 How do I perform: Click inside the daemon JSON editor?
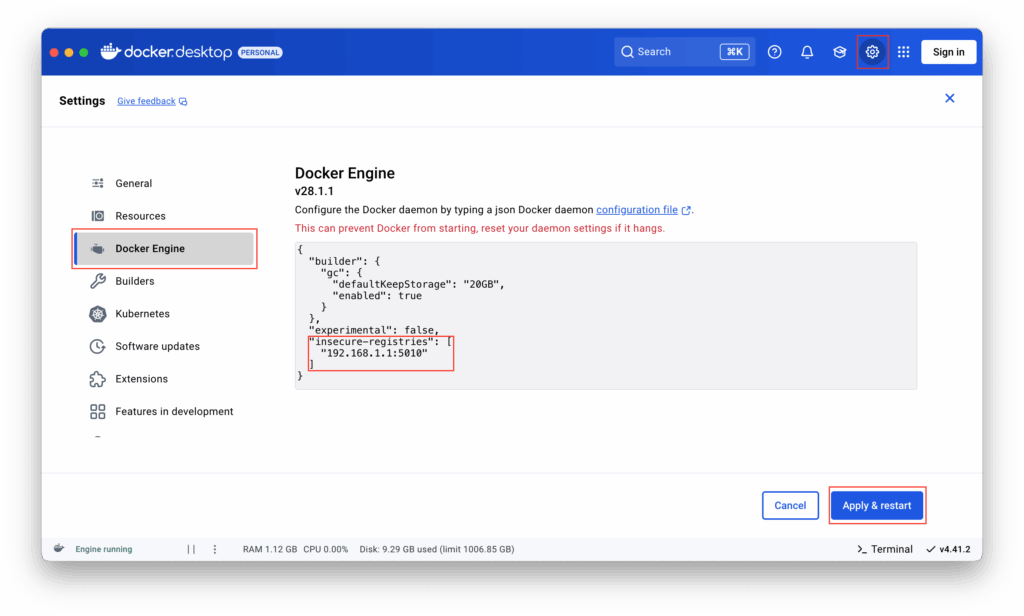pyautogui.click(x=605, y=316)
